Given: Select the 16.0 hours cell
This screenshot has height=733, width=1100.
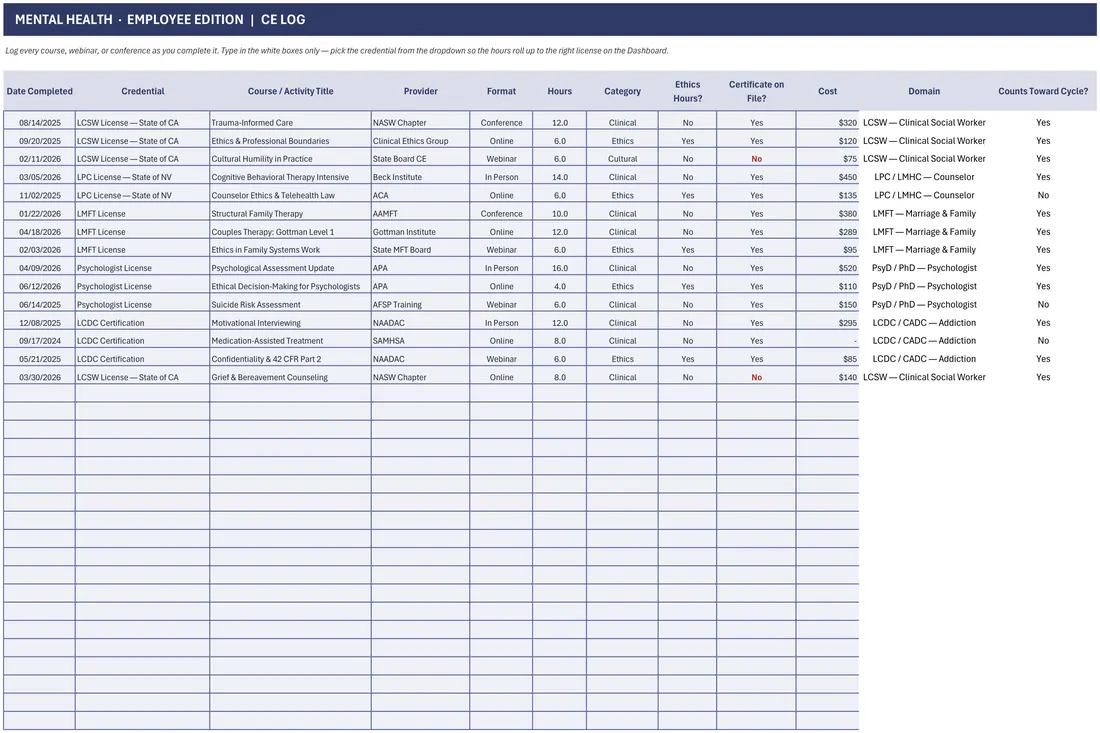Looking at the screenshot, I should (560, 268).
